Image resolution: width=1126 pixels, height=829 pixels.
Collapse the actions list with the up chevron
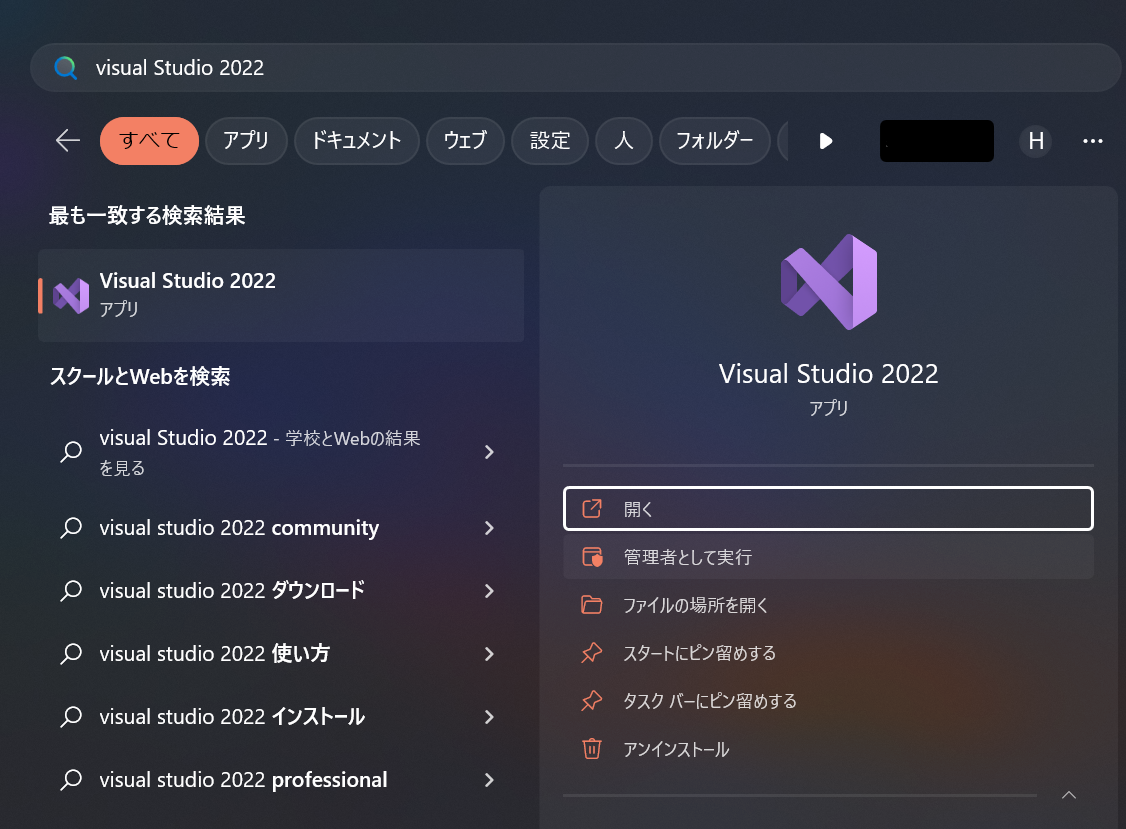click(1069, 795)
